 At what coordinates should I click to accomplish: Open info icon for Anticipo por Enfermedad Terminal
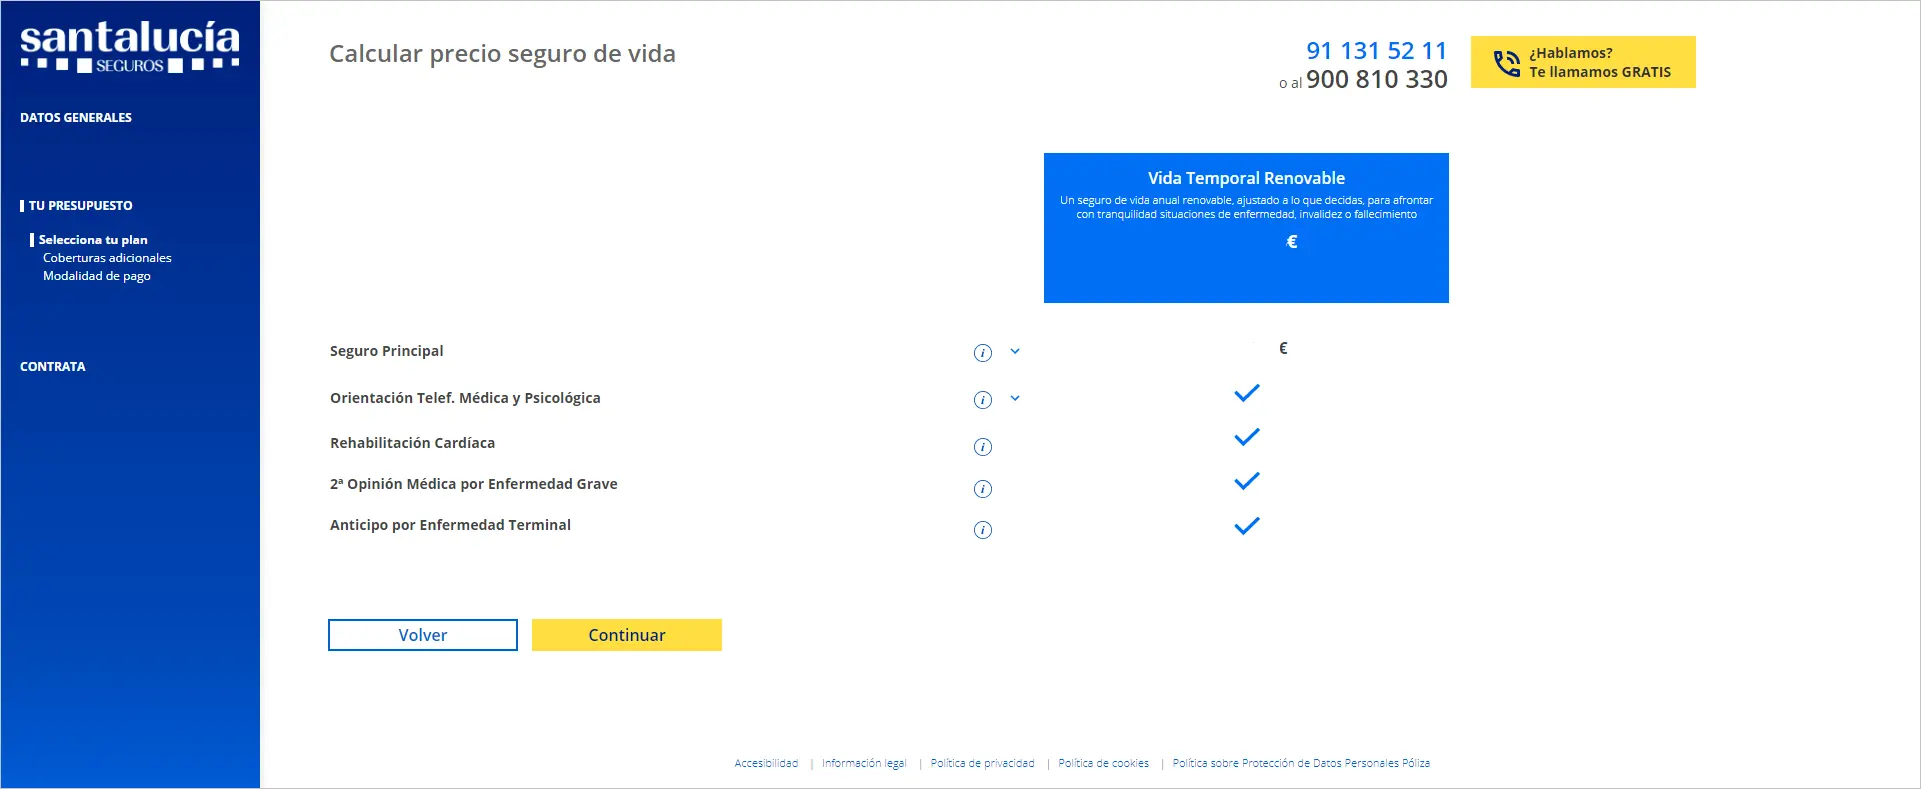(982, 530)
